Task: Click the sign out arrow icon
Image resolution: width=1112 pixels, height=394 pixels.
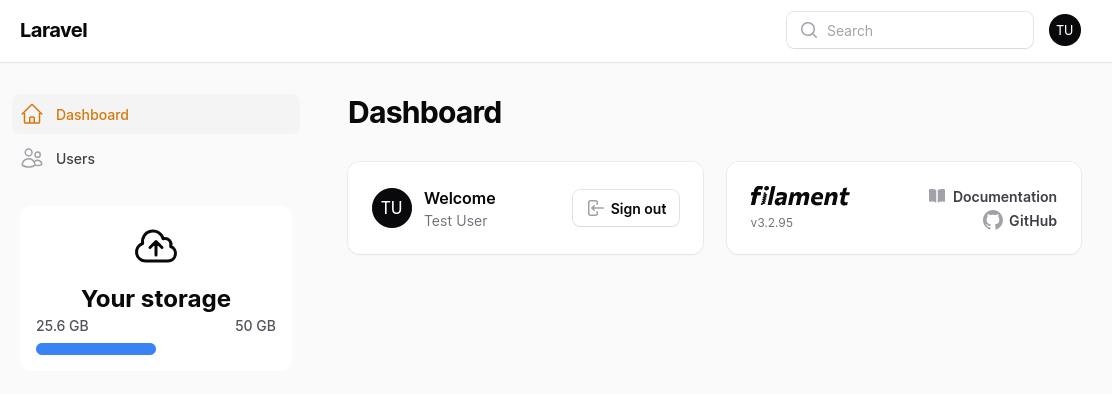Action: click(596, 208)
